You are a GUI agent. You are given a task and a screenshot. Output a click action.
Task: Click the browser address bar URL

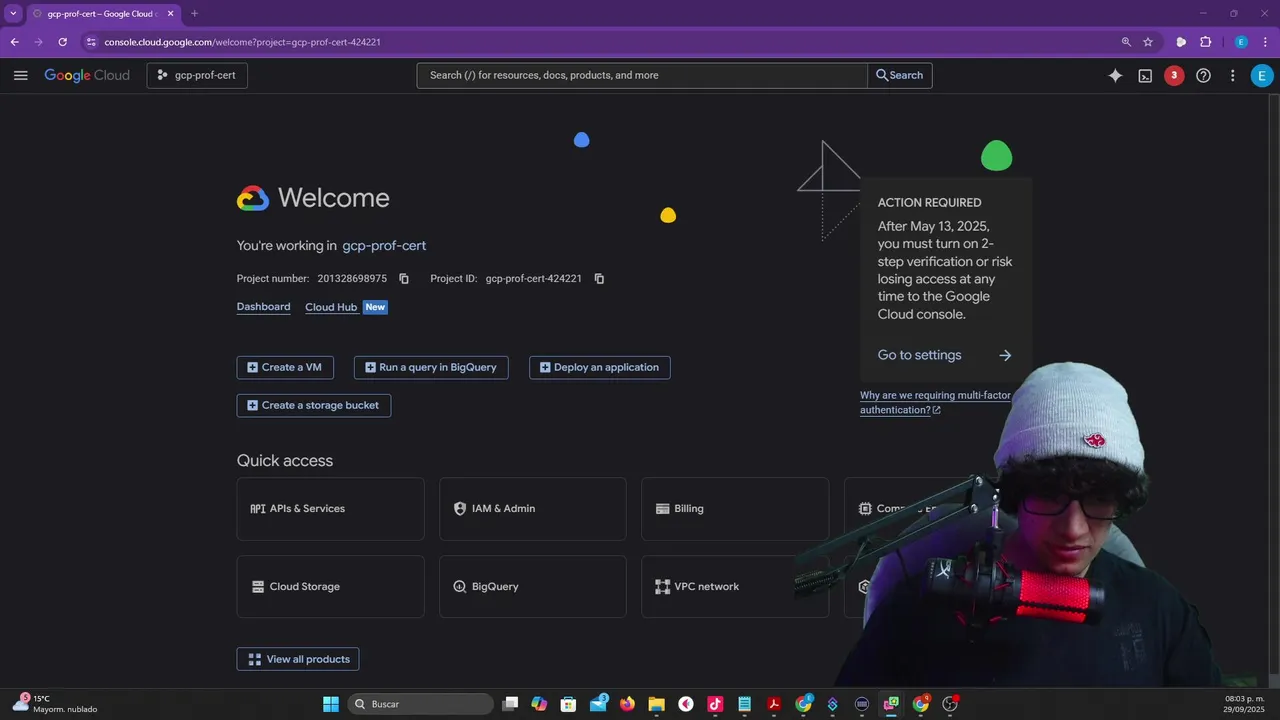243,42
